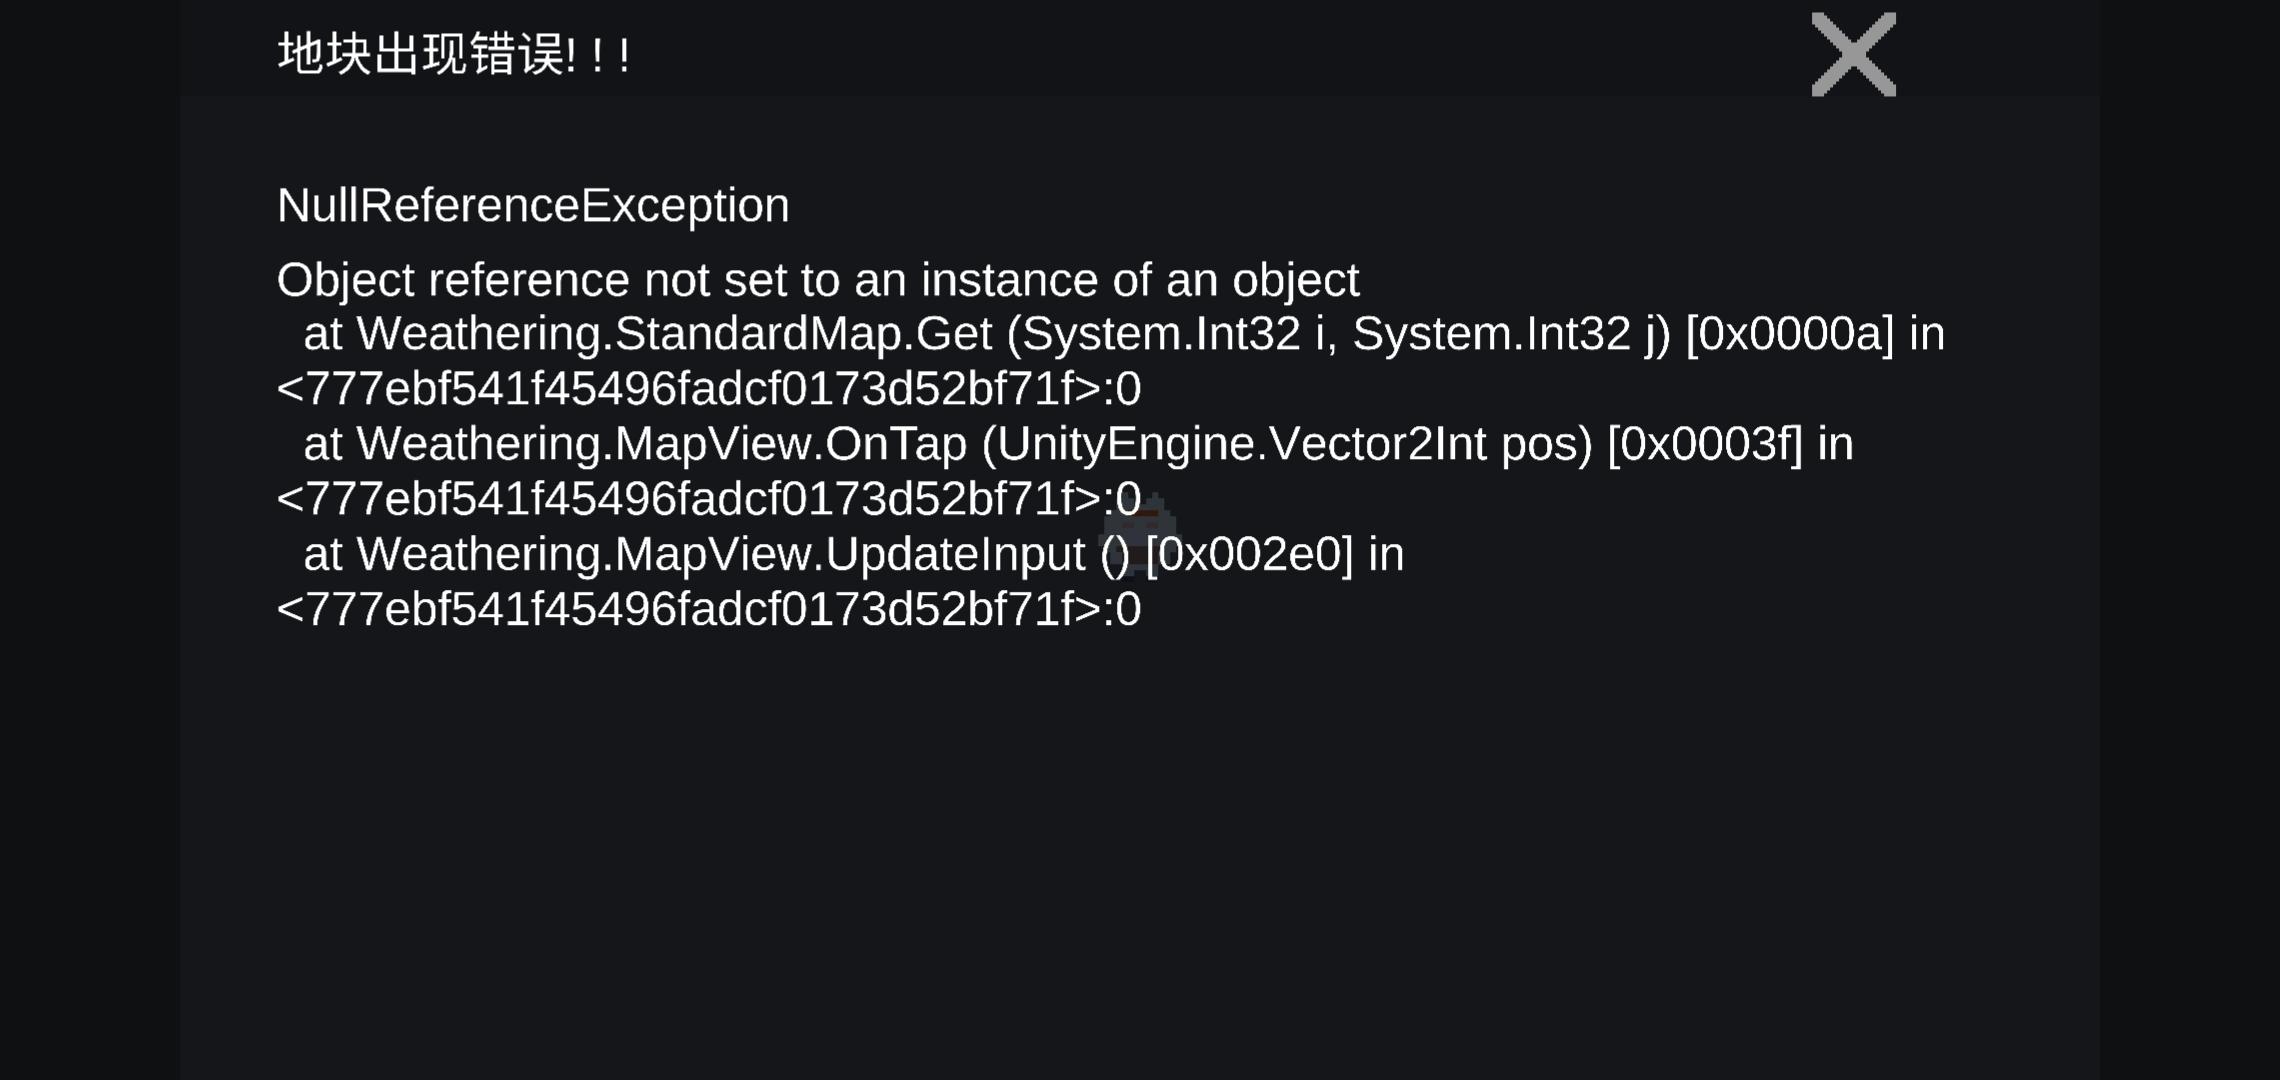Click the [0x0003f] offset value
This screenshot has height=1080, width=2280.
1705,443
